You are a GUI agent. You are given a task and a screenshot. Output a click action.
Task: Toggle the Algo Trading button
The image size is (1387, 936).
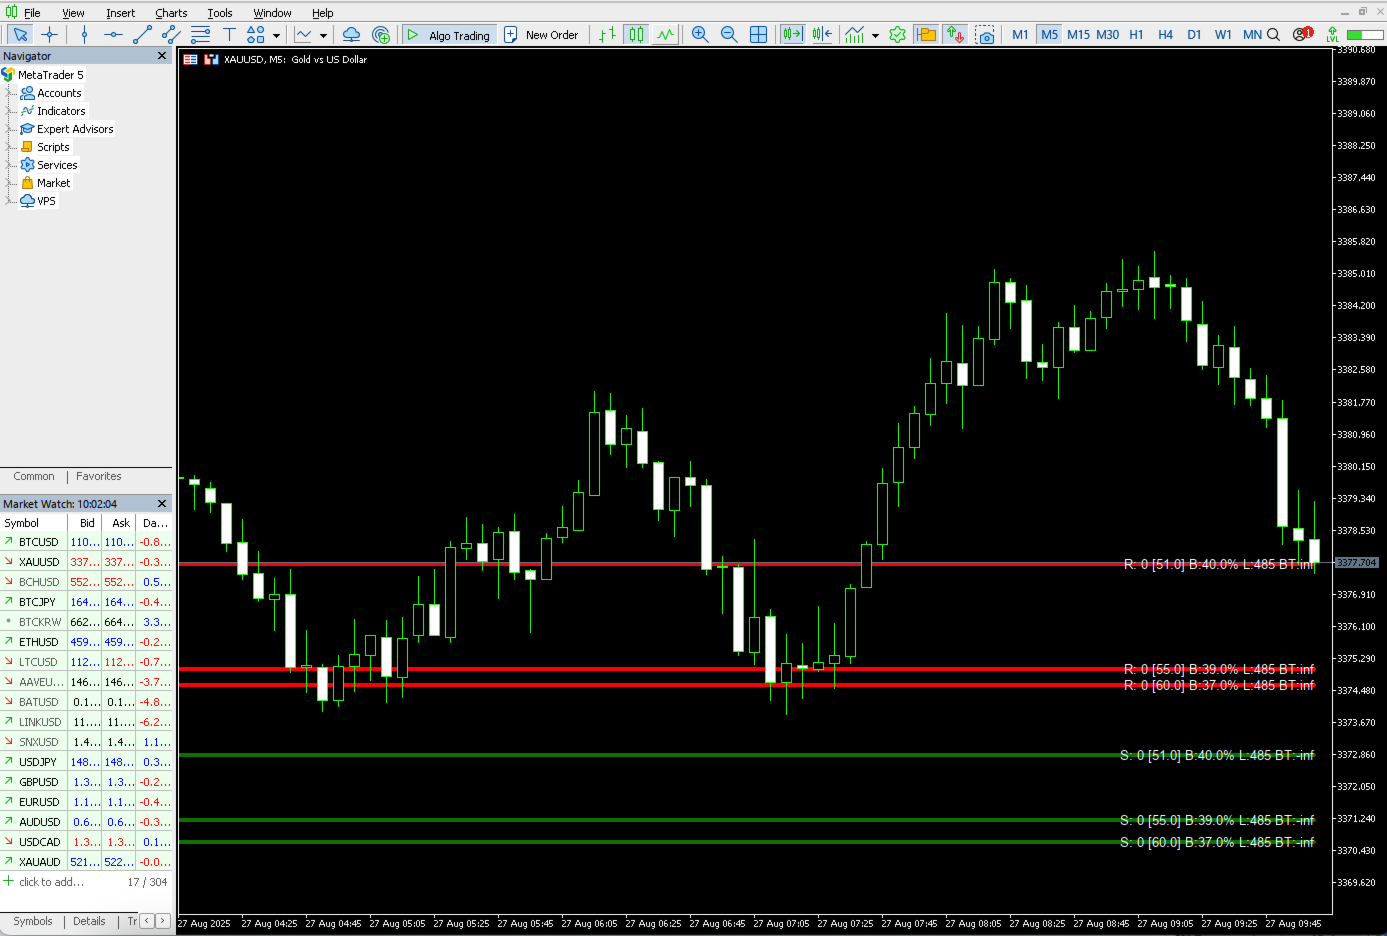[448, 35]
